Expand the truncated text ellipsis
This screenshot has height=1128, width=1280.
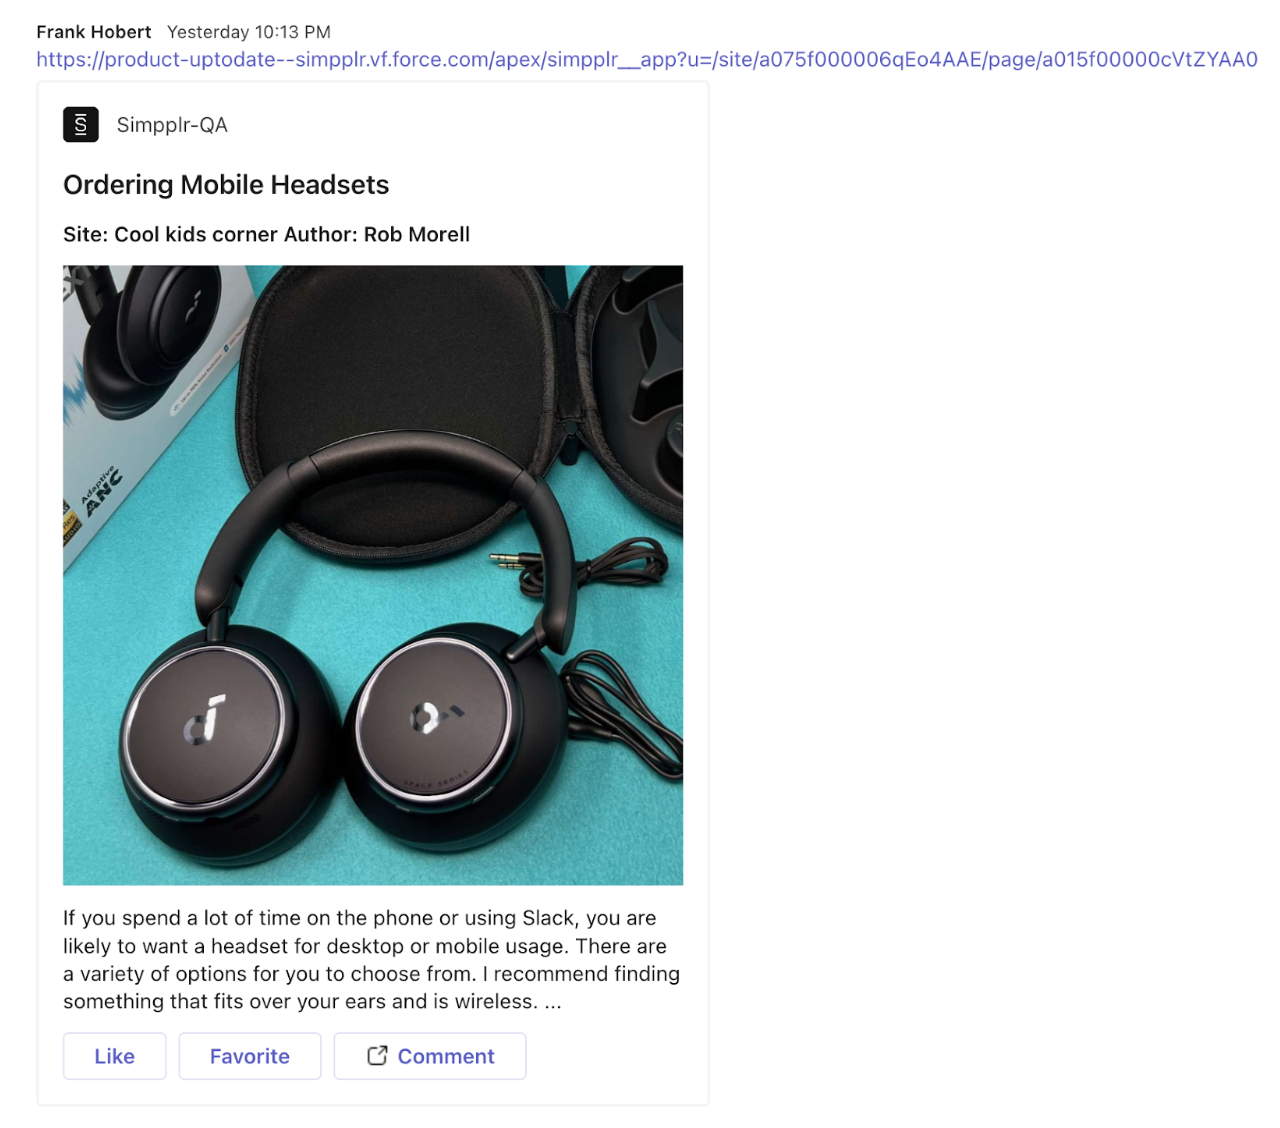click(x=553, y=1002)
